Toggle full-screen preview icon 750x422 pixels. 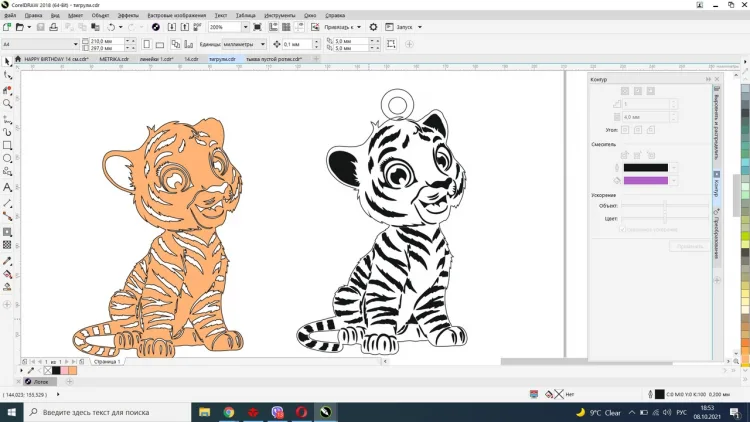(x=257, y=27)
